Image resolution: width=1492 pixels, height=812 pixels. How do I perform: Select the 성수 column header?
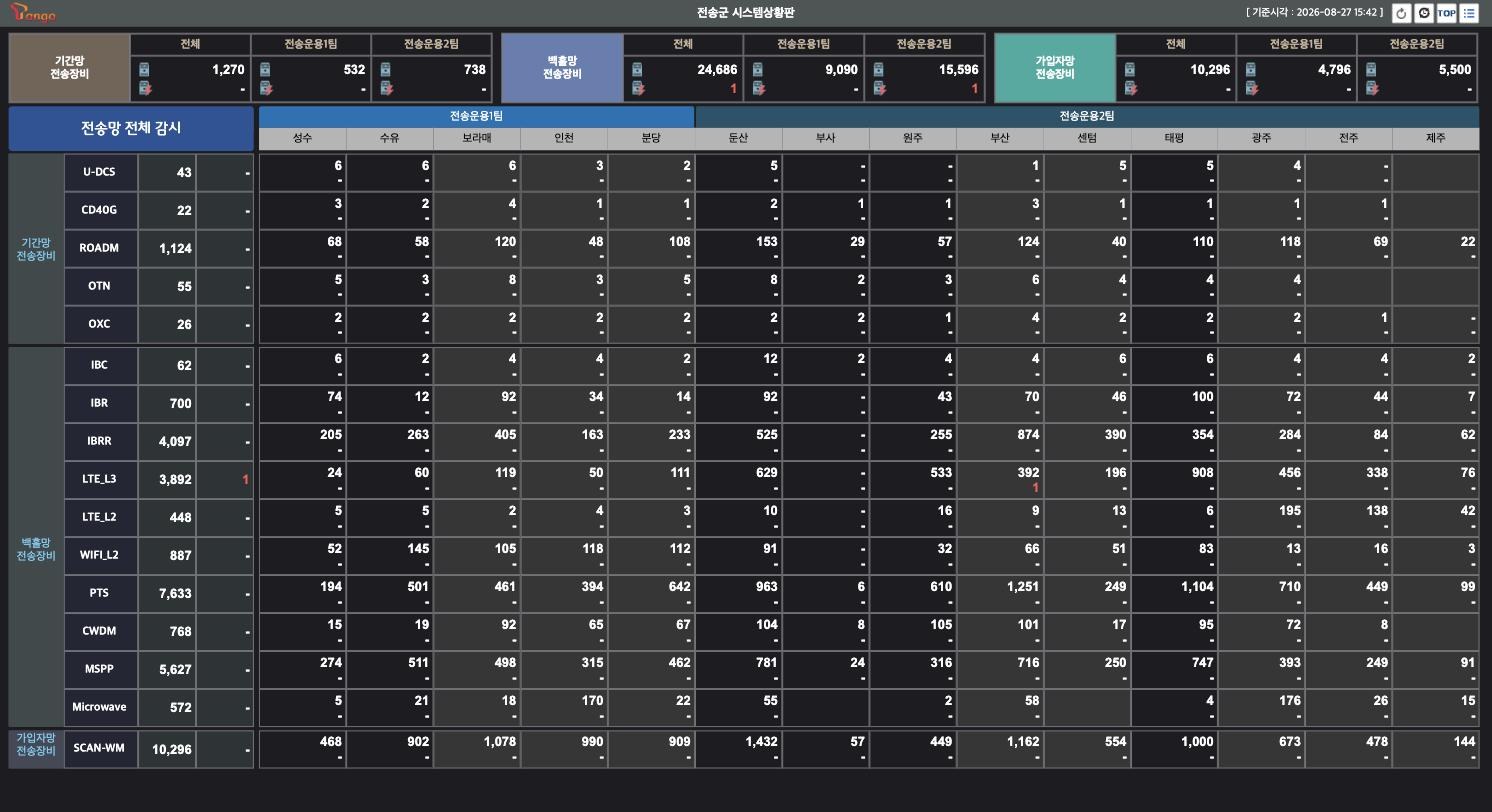[302, 138]
